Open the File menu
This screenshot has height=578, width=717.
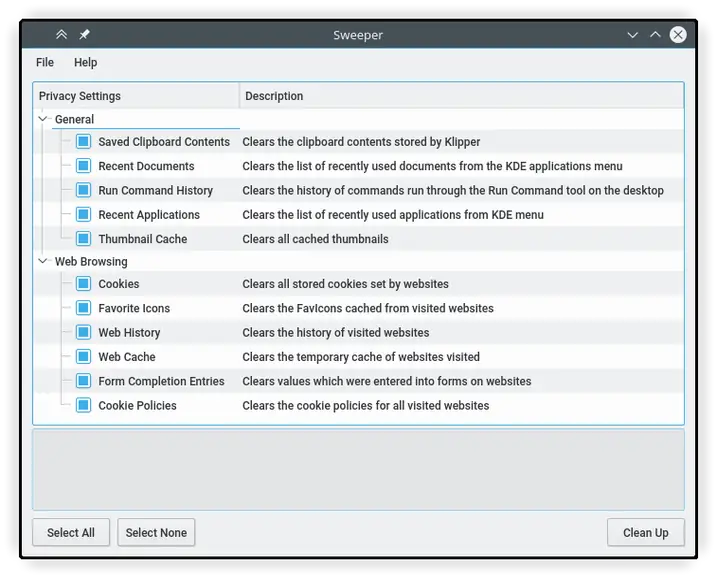click(x=45, y=62)
